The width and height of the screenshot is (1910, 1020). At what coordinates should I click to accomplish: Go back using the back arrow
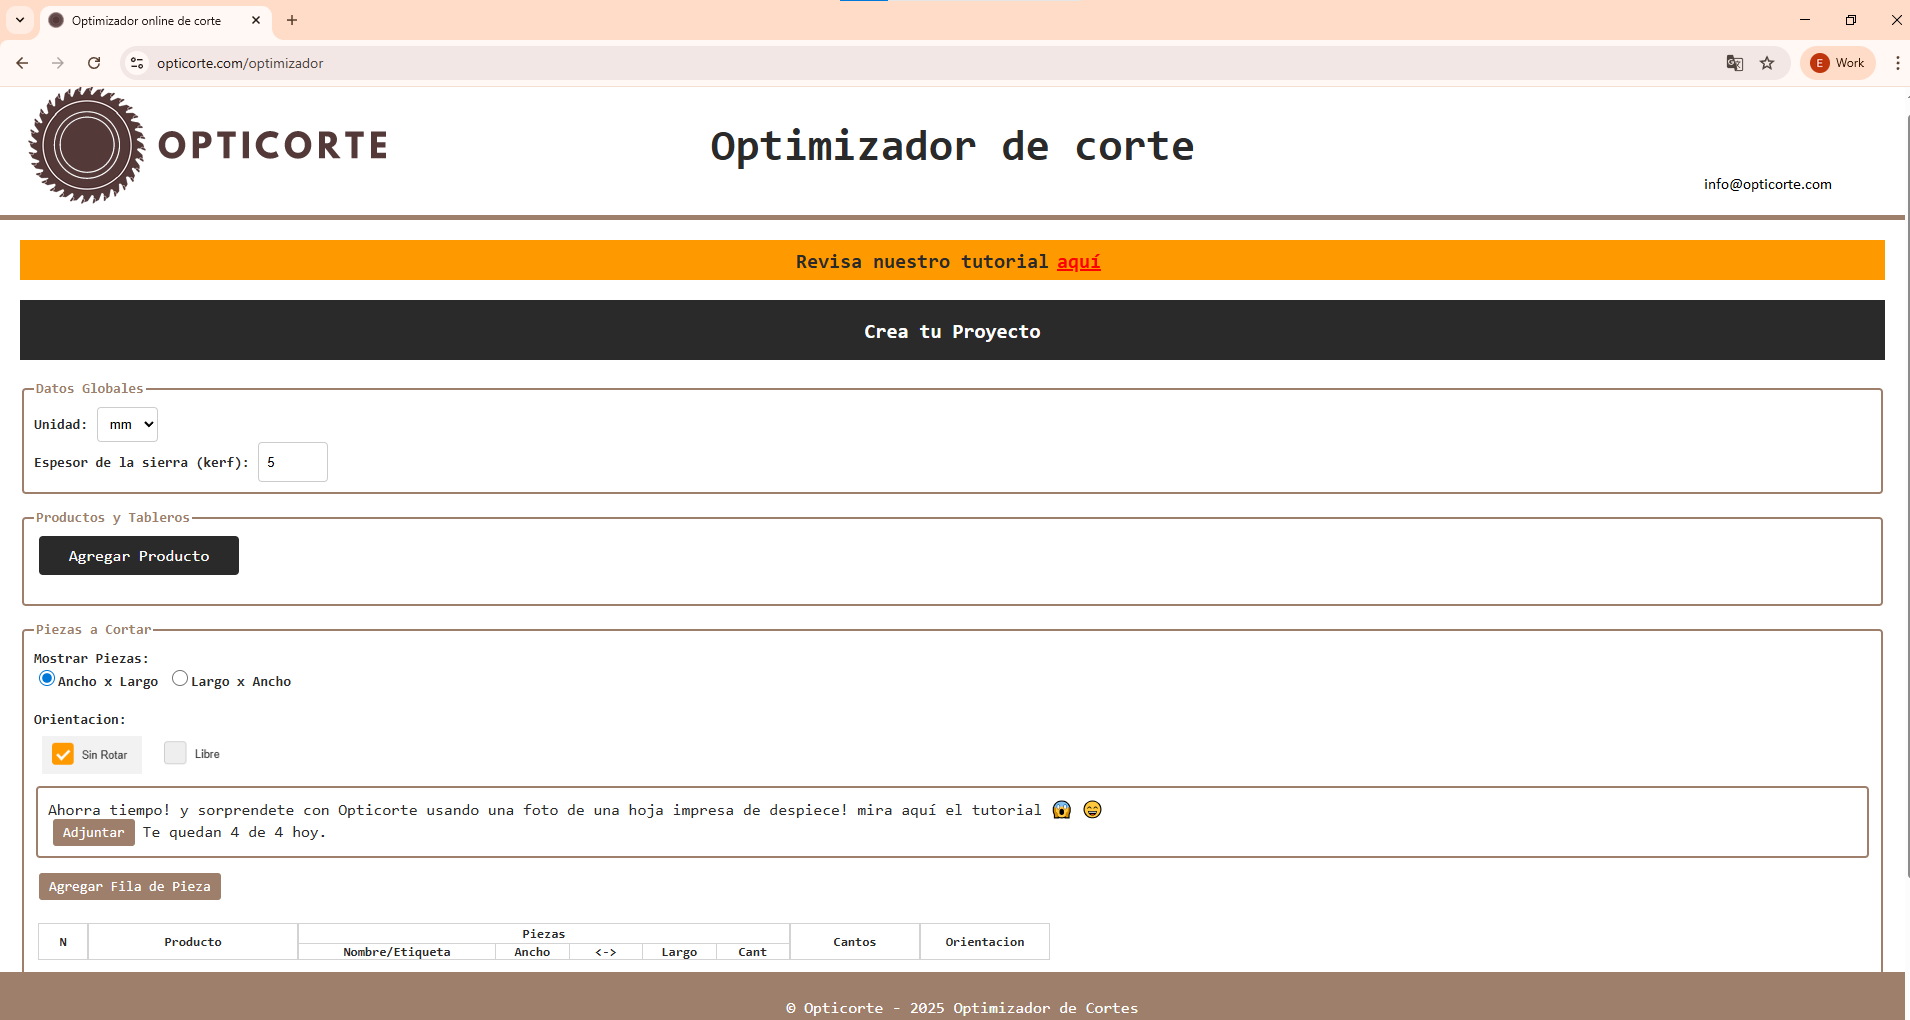coord(22,63)
